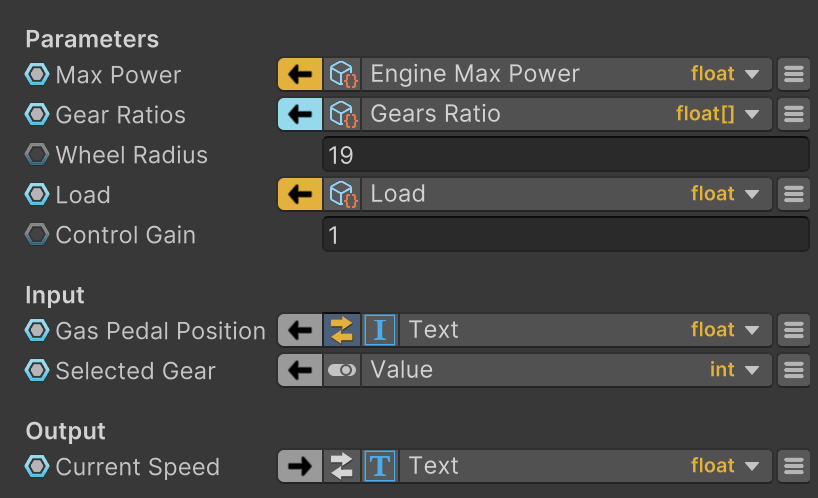Click the hamburger menu icon on Current Speed row

pyautogui.click(x=794, y=466)
